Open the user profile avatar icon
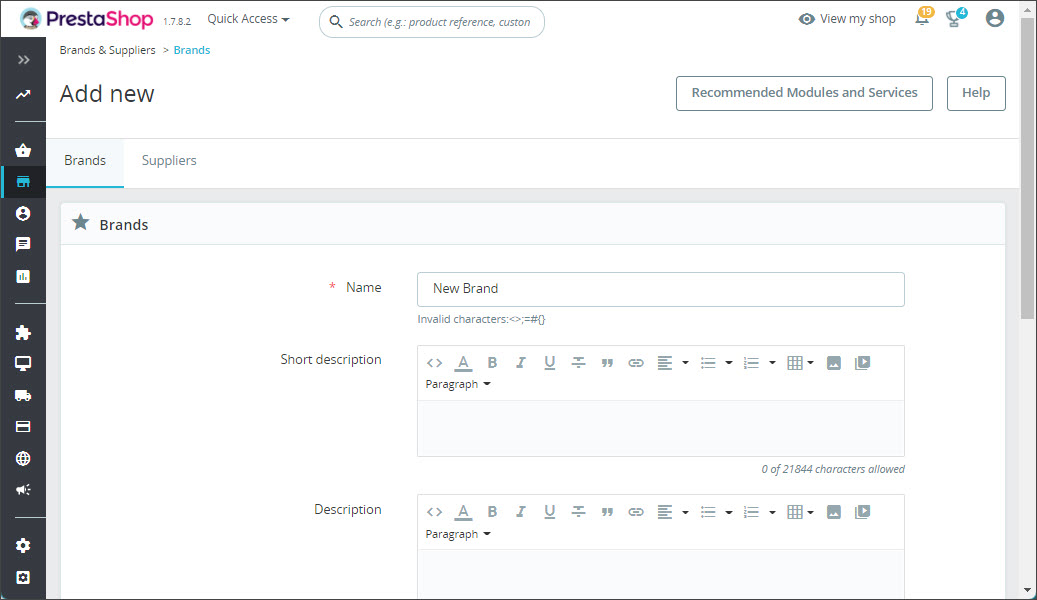 pyautogui.click(x=995, y=18)
